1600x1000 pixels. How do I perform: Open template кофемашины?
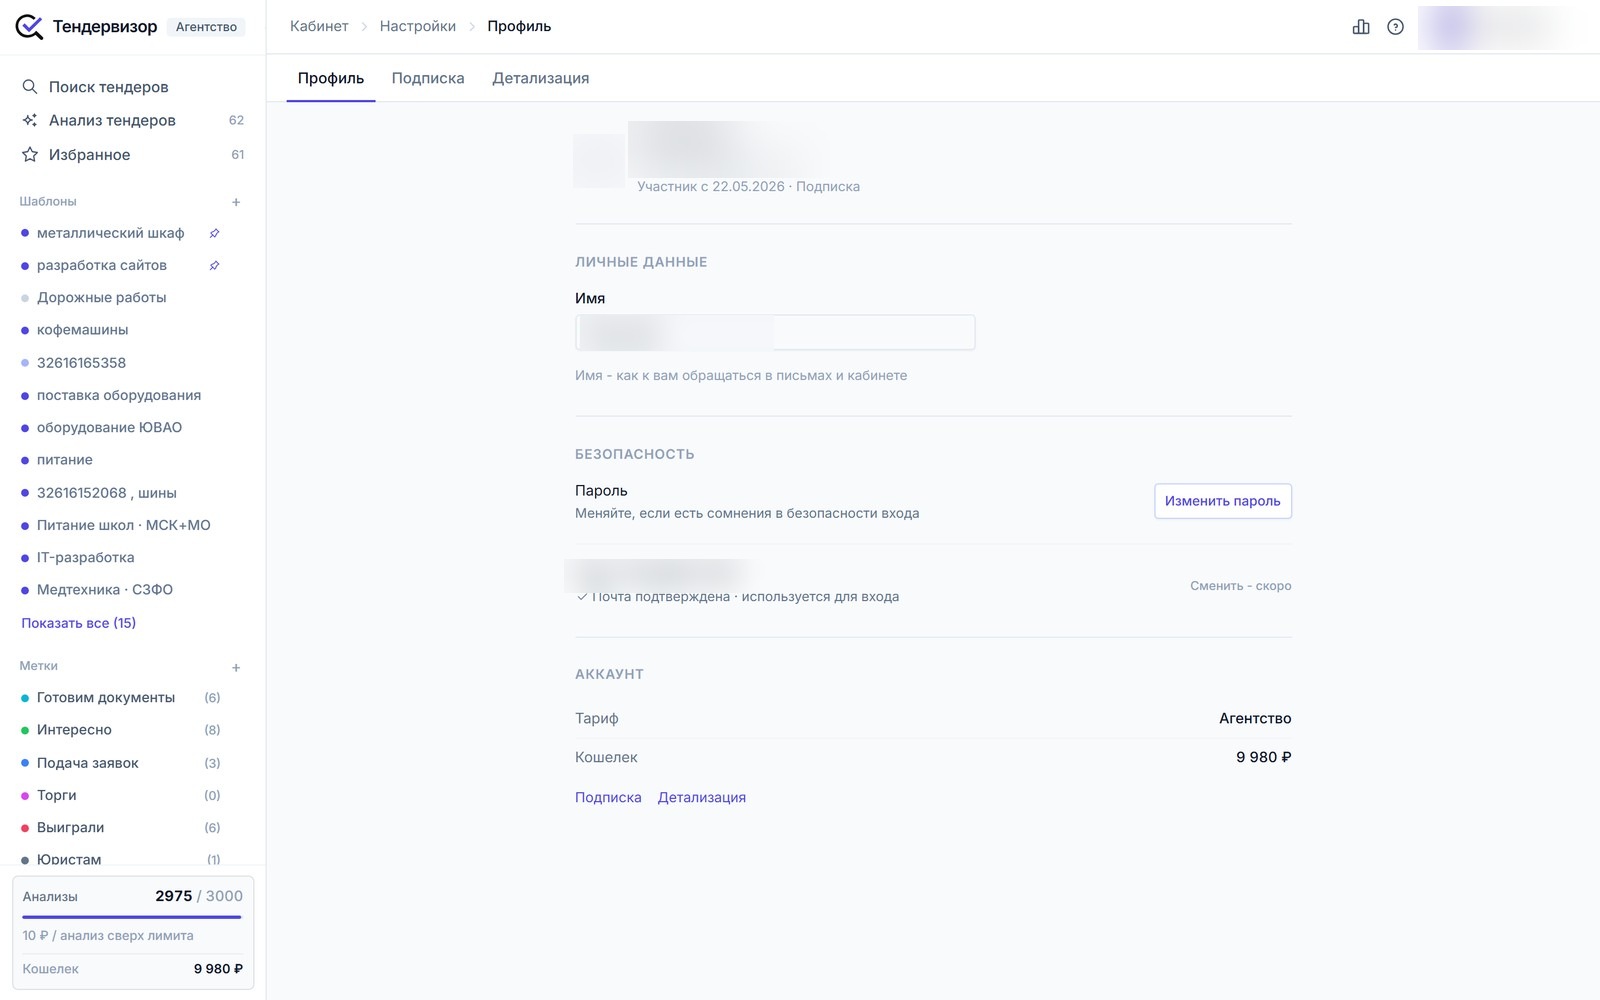coord(83,330)
